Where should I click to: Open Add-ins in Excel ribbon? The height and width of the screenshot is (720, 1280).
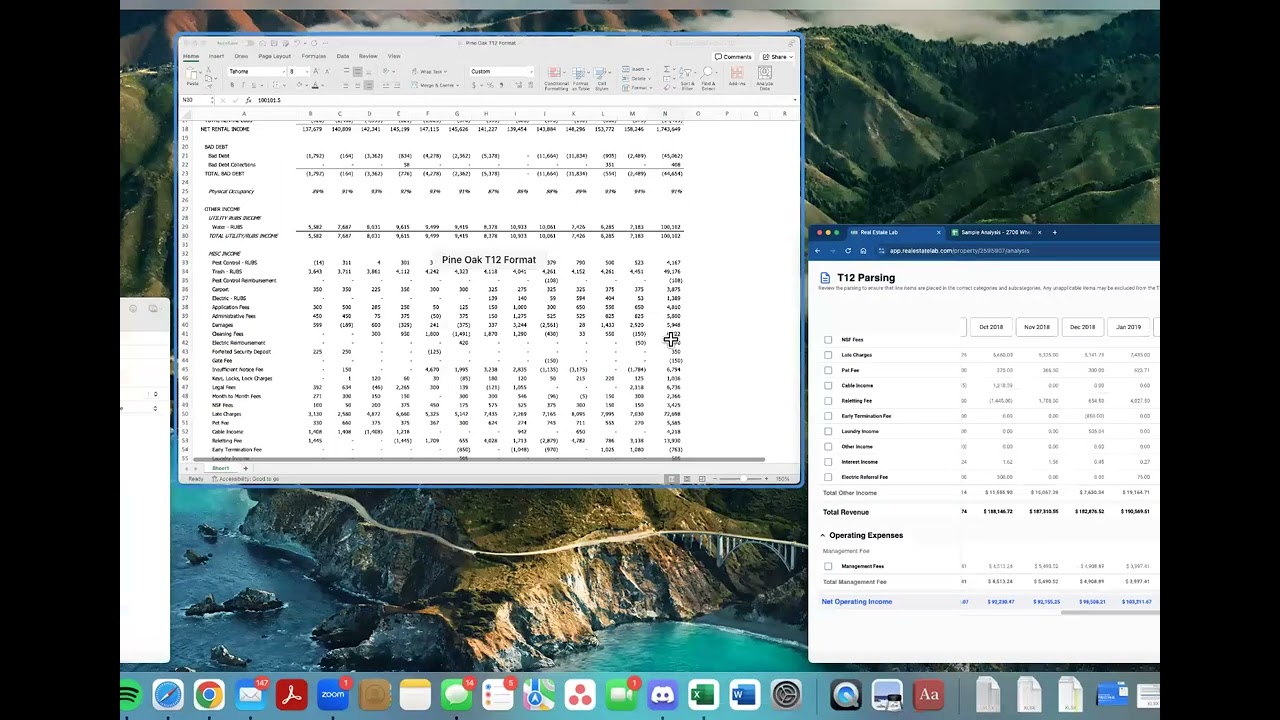(x=737, y=77)
